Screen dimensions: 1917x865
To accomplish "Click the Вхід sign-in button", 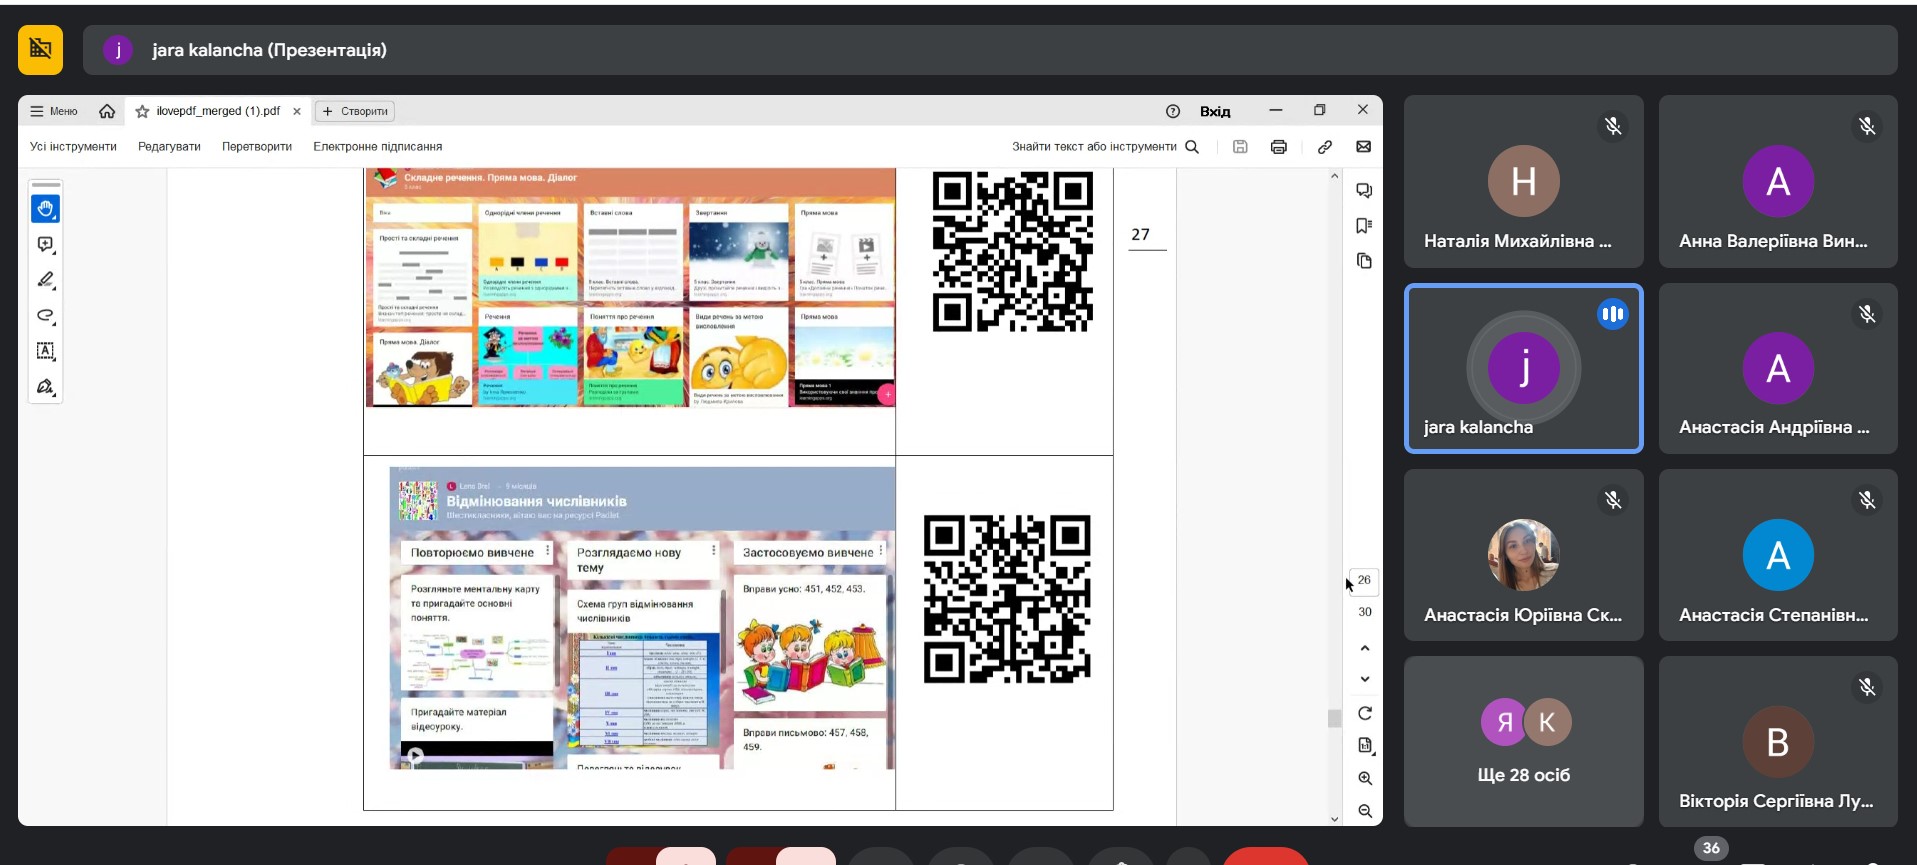I will 1215,111.
